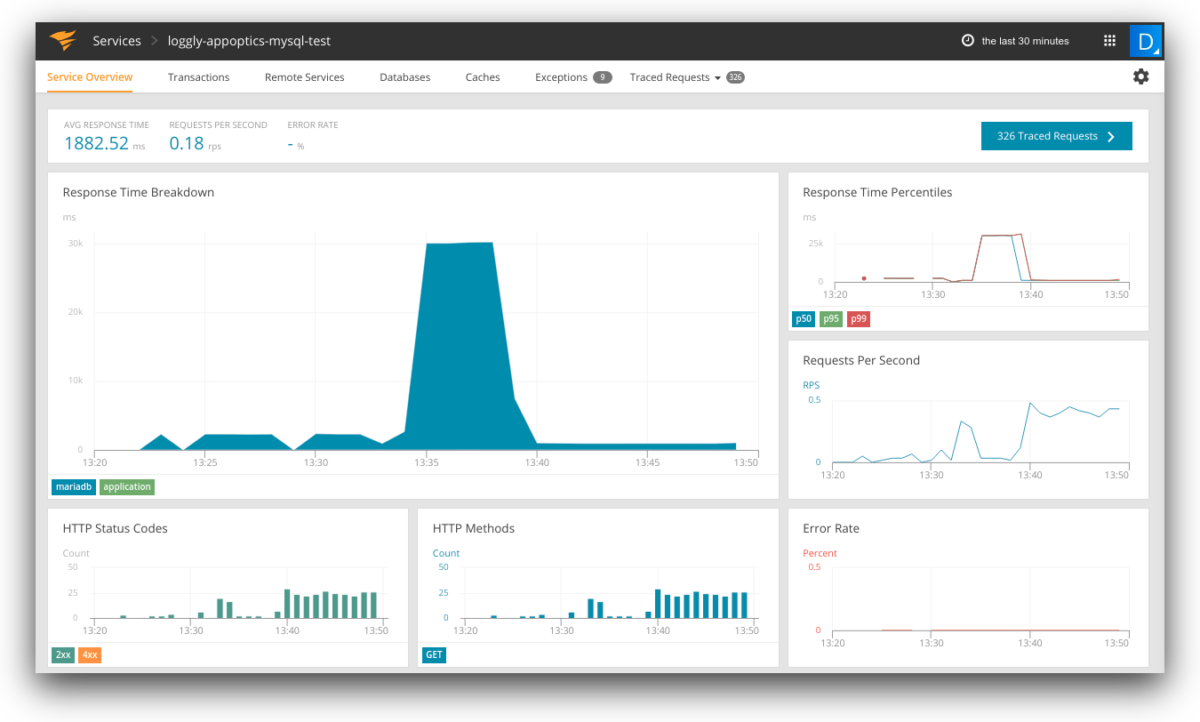Click the SolarWinds flame logo

[62, 41]
